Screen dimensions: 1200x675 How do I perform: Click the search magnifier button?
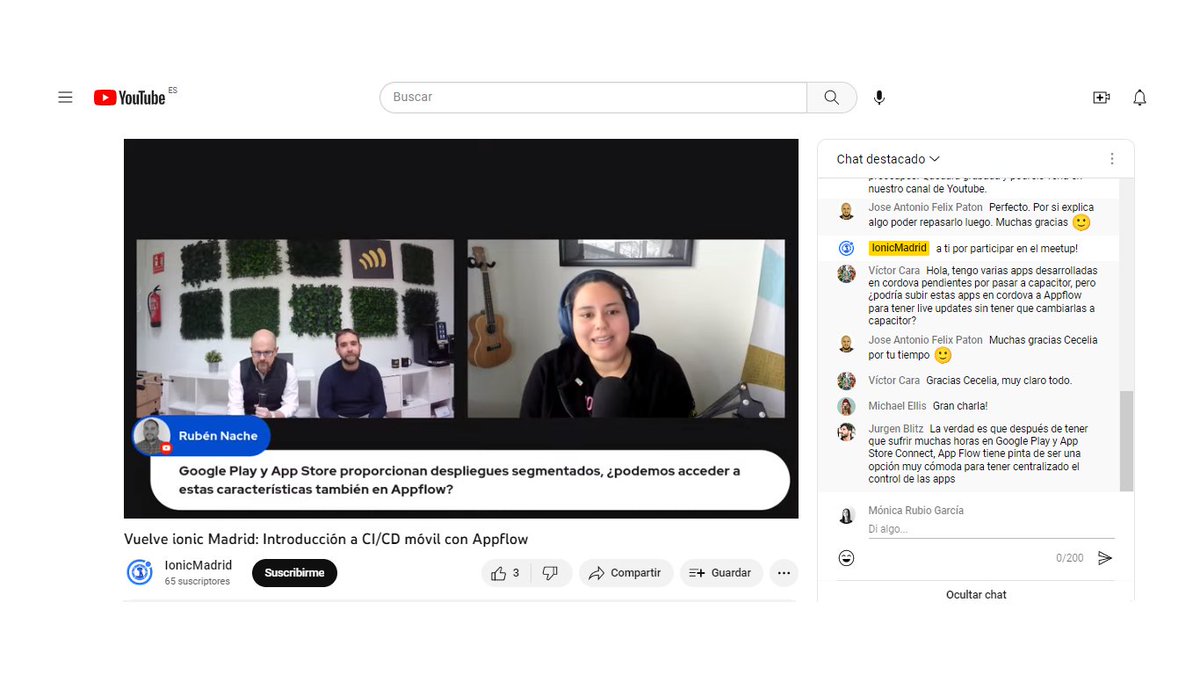[832, 97]
